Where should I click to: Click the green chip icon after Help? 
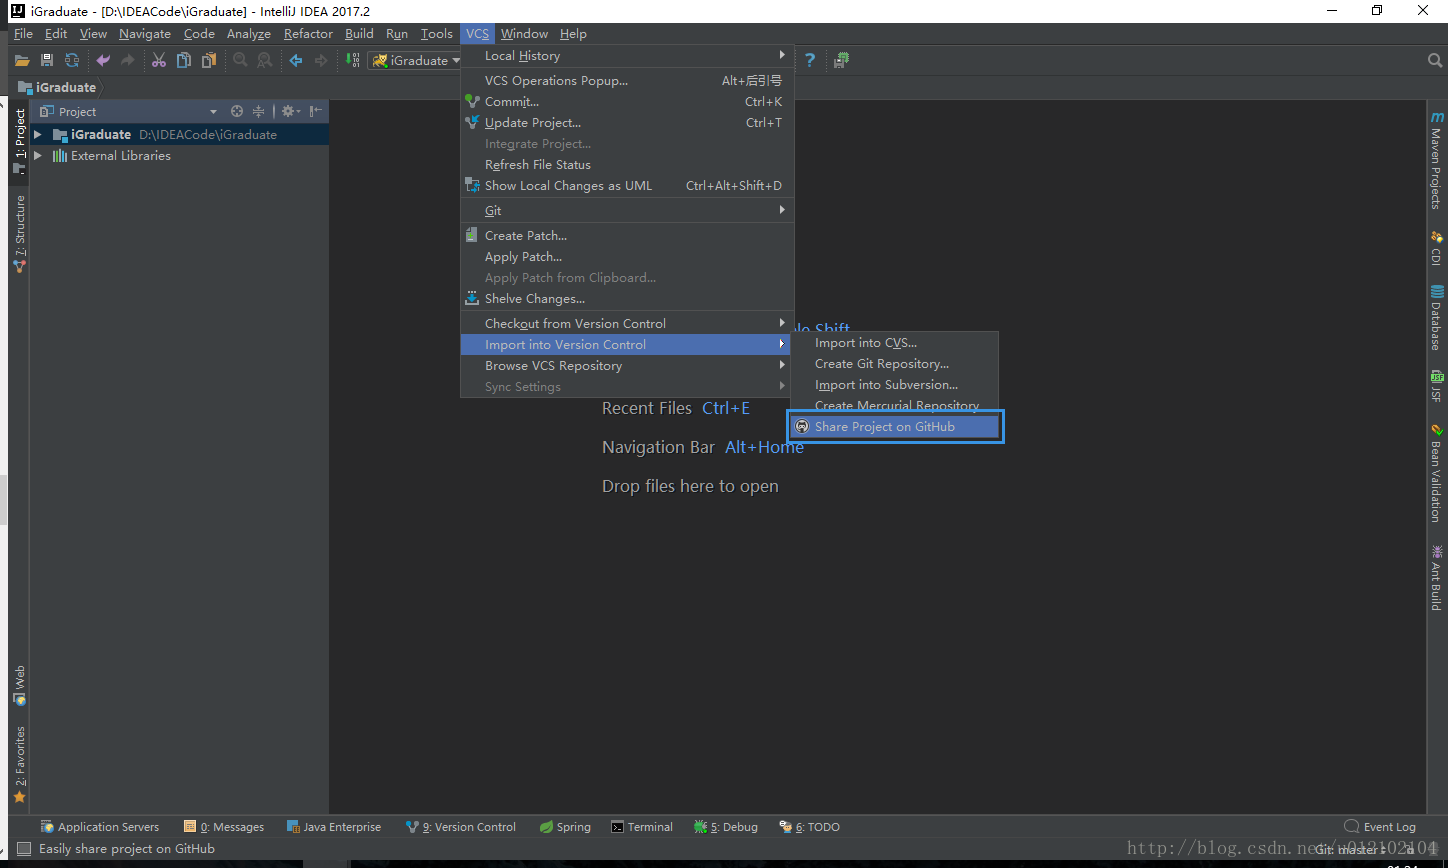click(842, 60)
